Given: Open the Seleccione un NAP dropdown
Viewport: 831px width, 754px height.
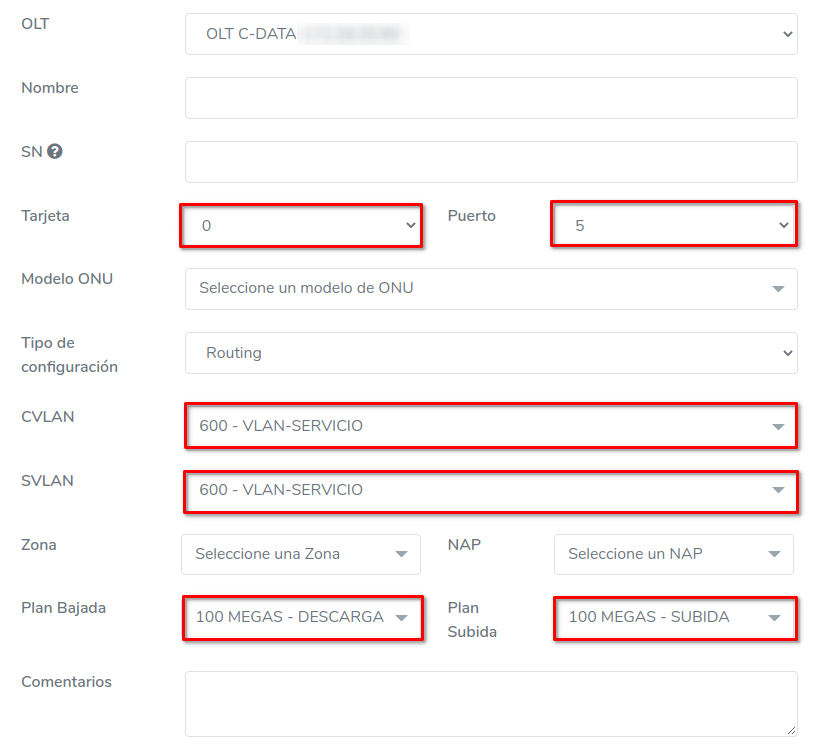Looking at the screenshot, I should (673, 554).
